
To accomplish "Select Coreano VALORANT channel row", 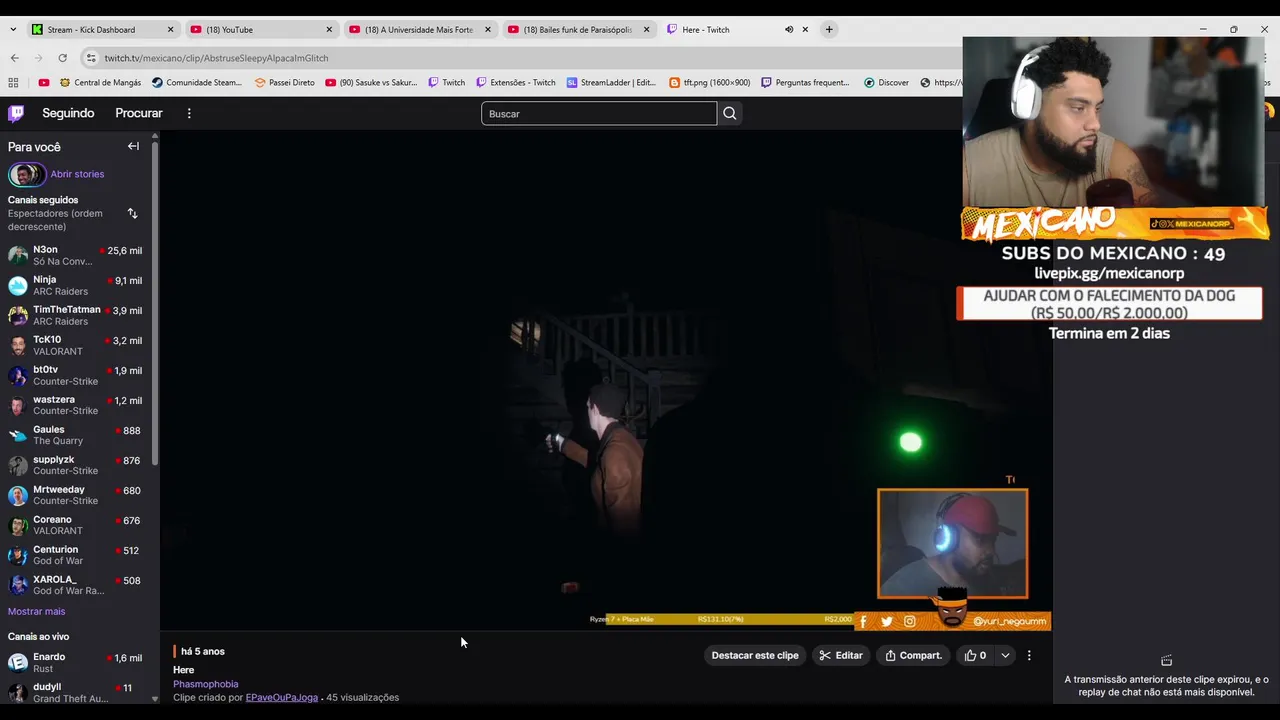I will pos(76,526).
